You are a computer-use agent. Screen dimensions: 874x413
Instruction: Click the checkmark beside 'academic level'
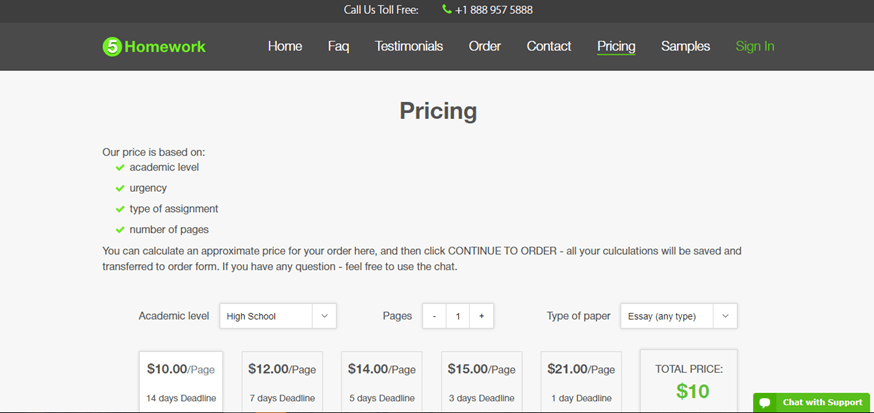[120, 167]
